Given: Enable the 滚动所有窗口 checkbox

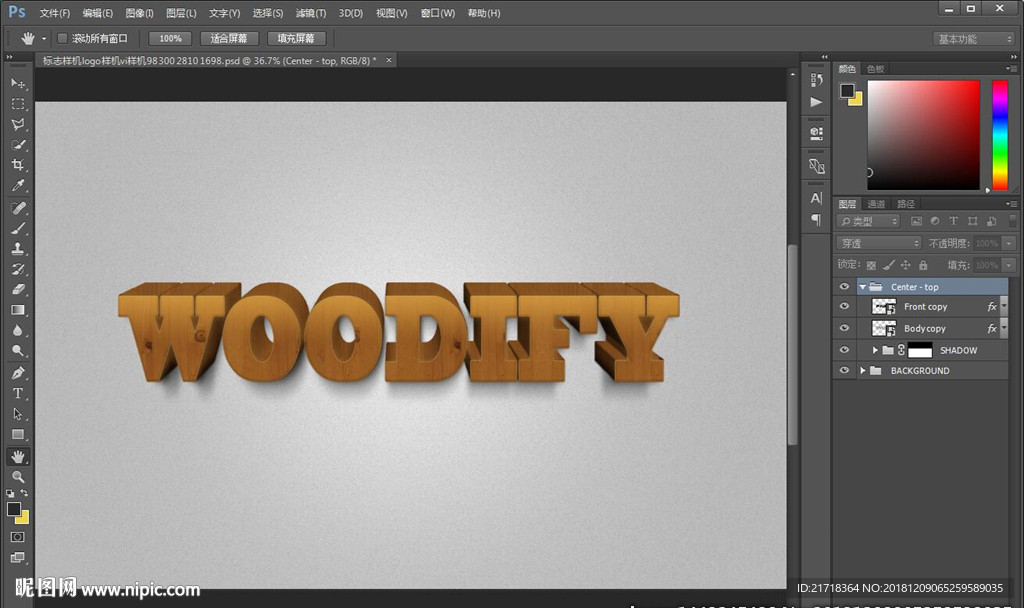Looking at the screenshot, I should pyautogui.click(x=63, y=39).
